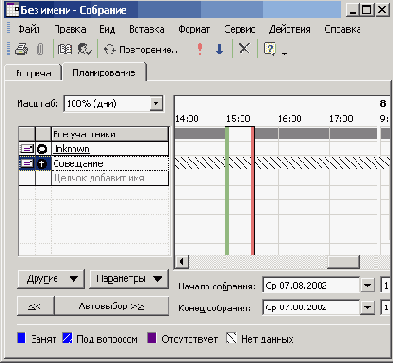Click the Повторение button
The image size is (393, 363).
141,49
